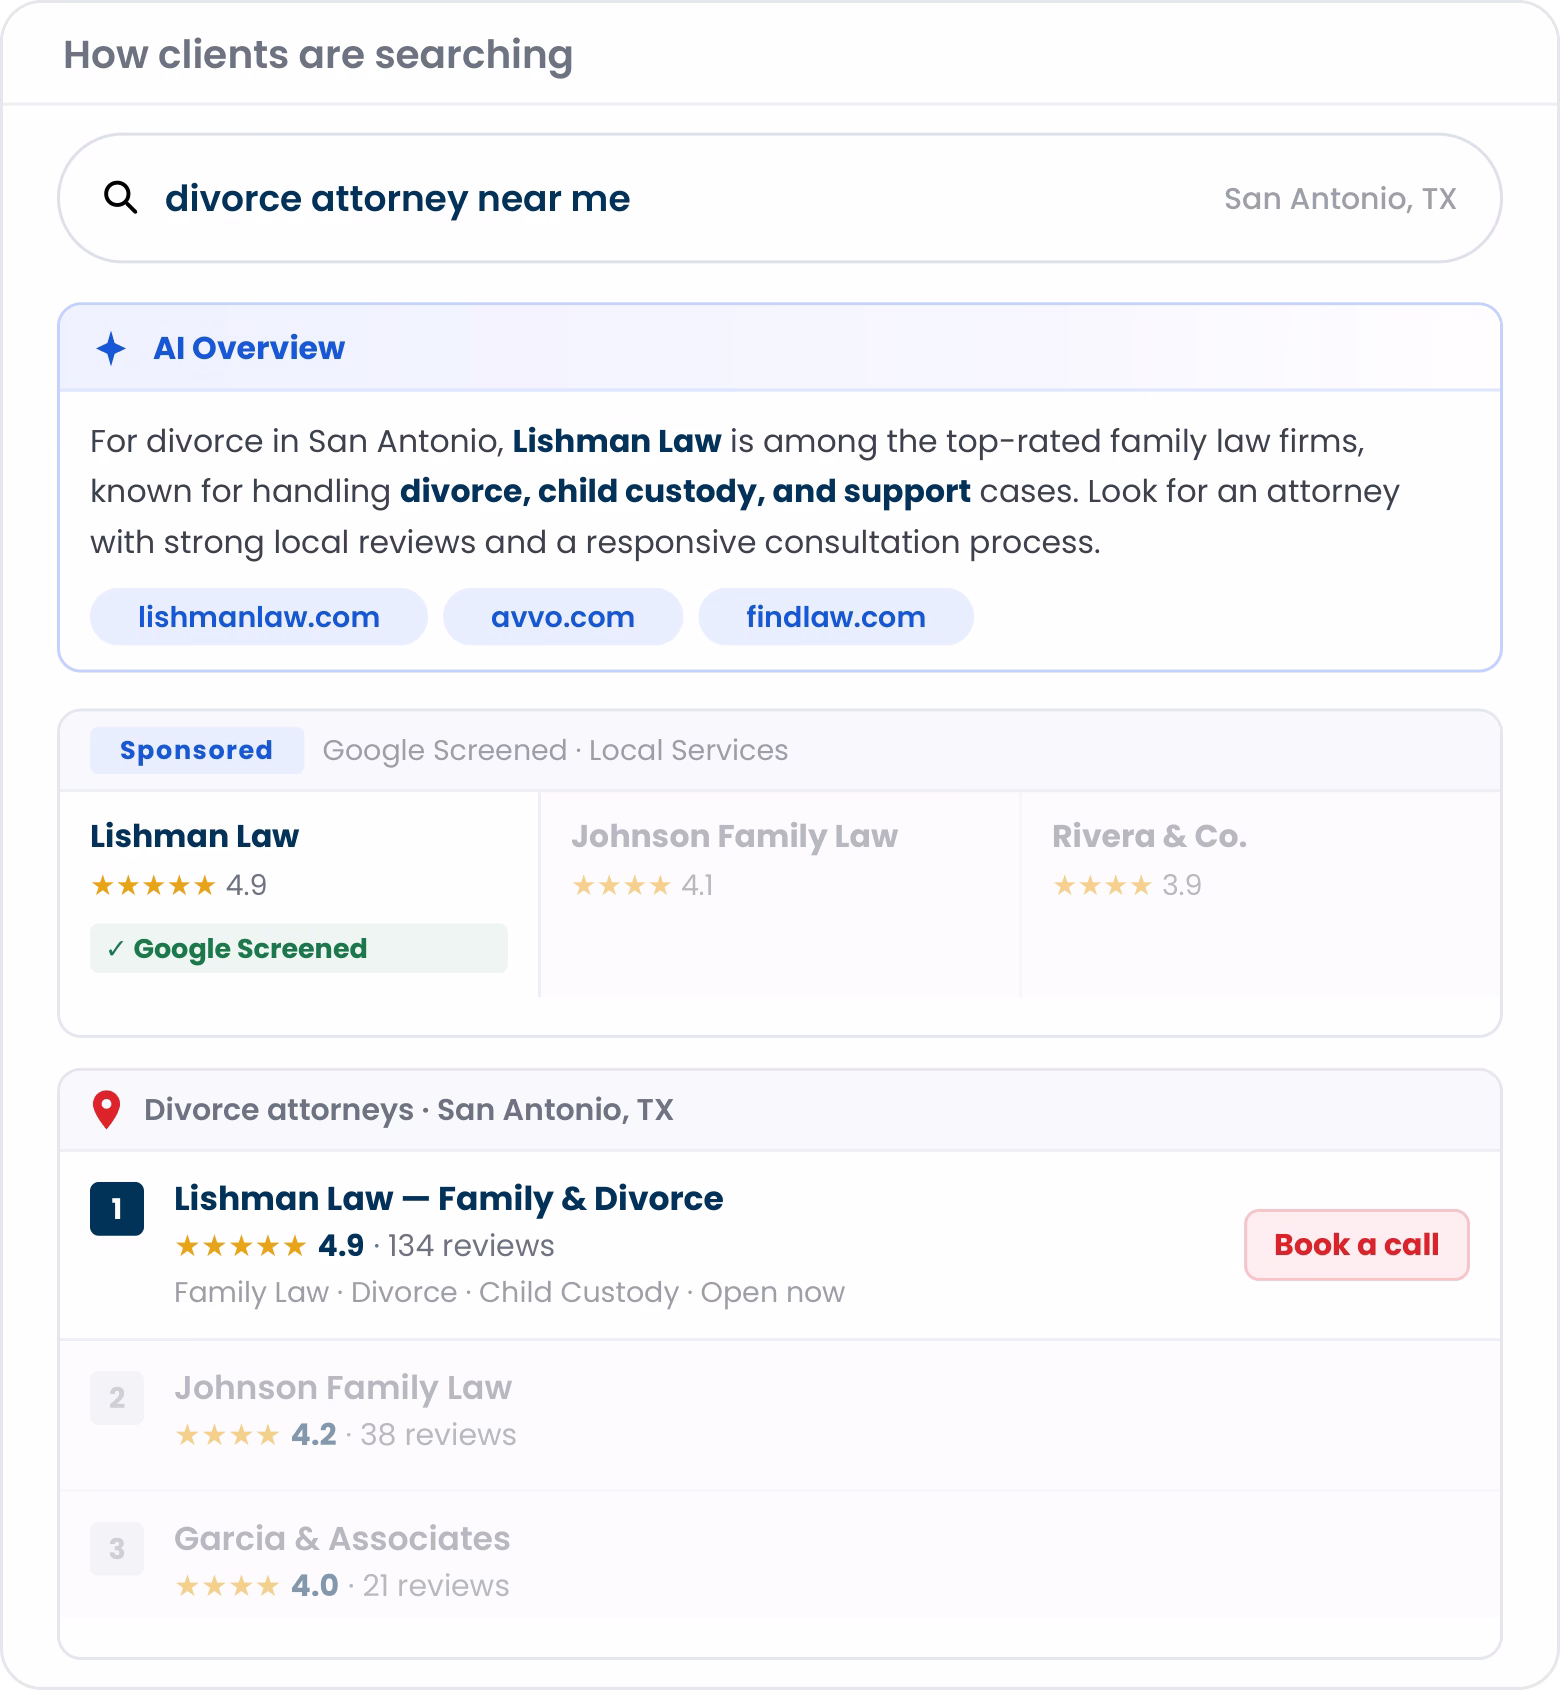Image resolution: width=1560 pixels, height=1690 pixels.
Task: Click the 21 reviews count
Action: tap(436, 1586)
